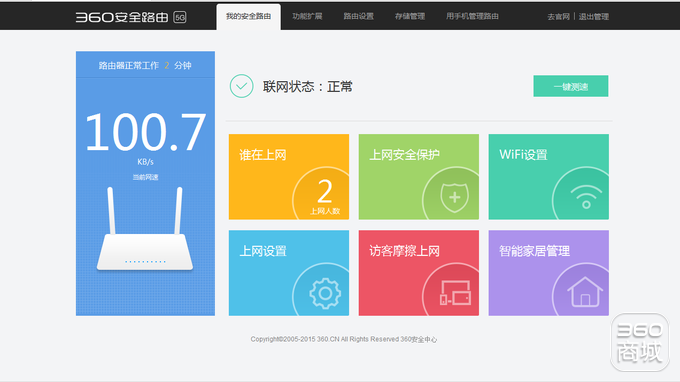The width and height of the screenshot is (680, 382).
Task: Open the 上网安全保护 tile
Action: (x=418, y=176)
